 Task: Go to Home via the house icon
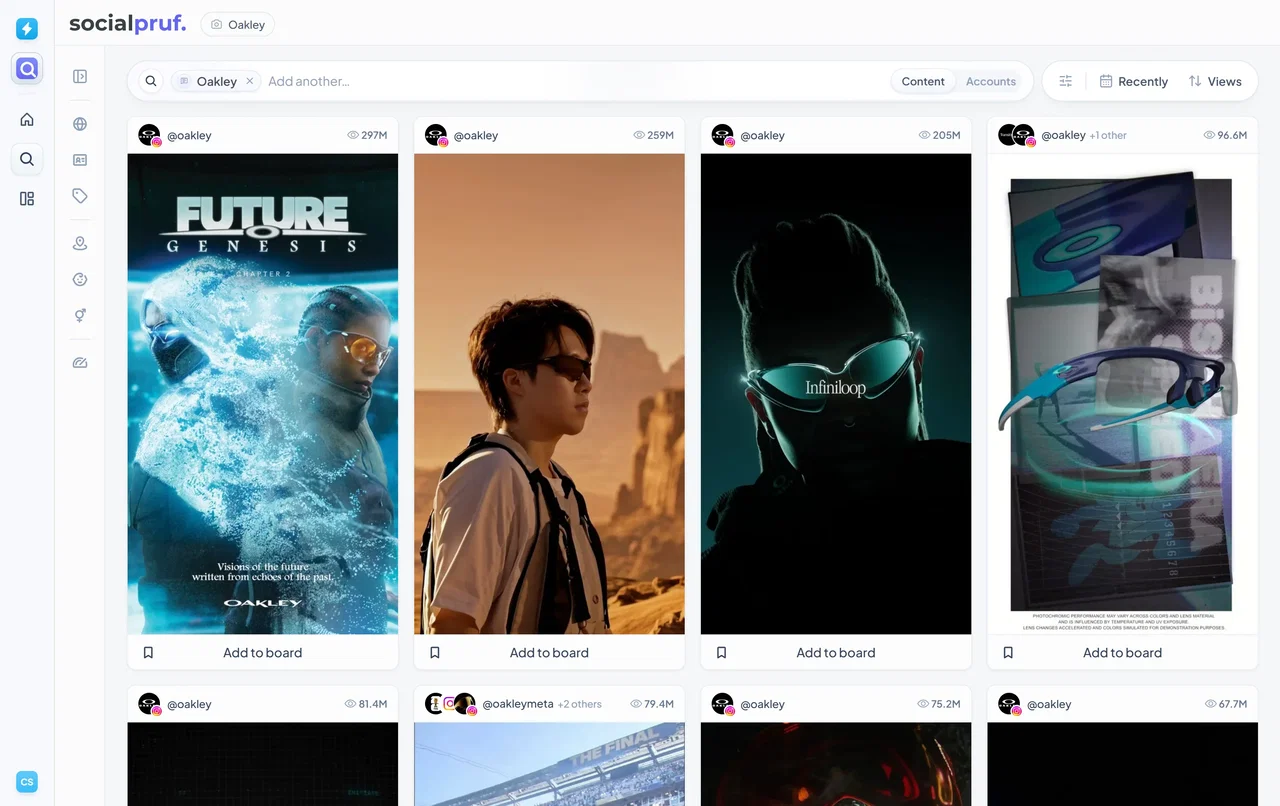click(x=27, y=119)
